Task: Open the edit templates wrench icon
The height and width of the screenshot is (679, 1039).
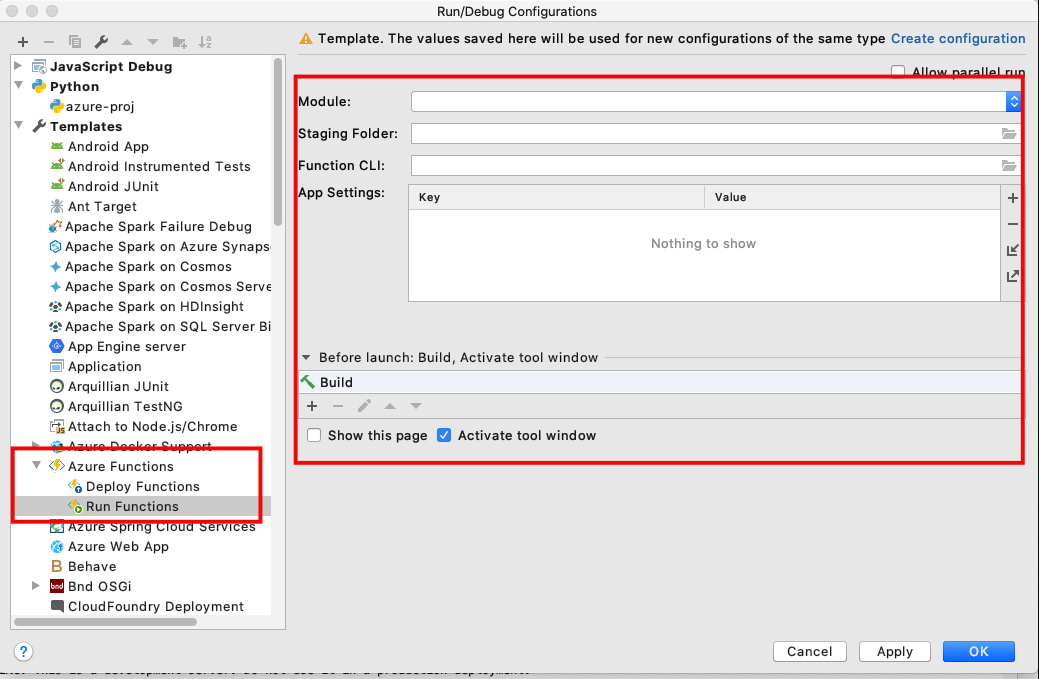Action: tap(102, 42)
